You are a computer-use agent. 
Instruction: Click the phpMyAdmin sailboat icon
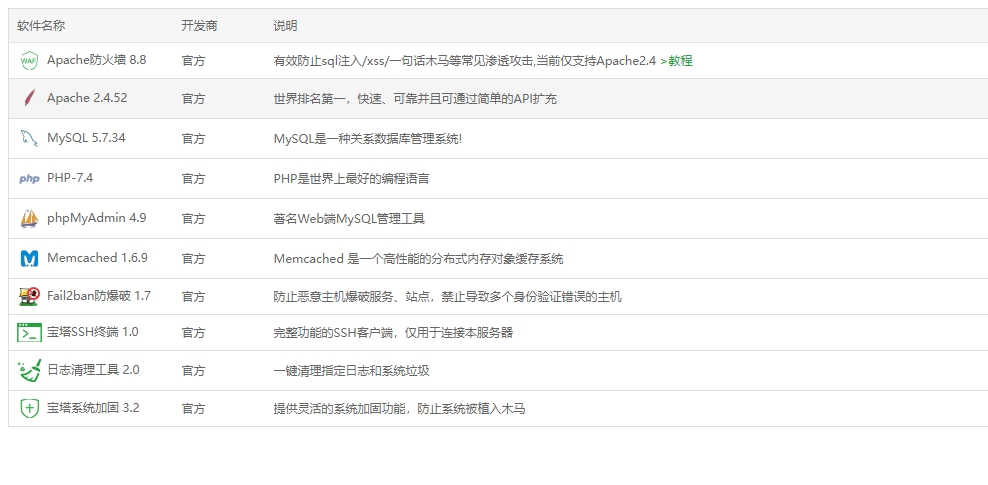(x=29, y=218)
